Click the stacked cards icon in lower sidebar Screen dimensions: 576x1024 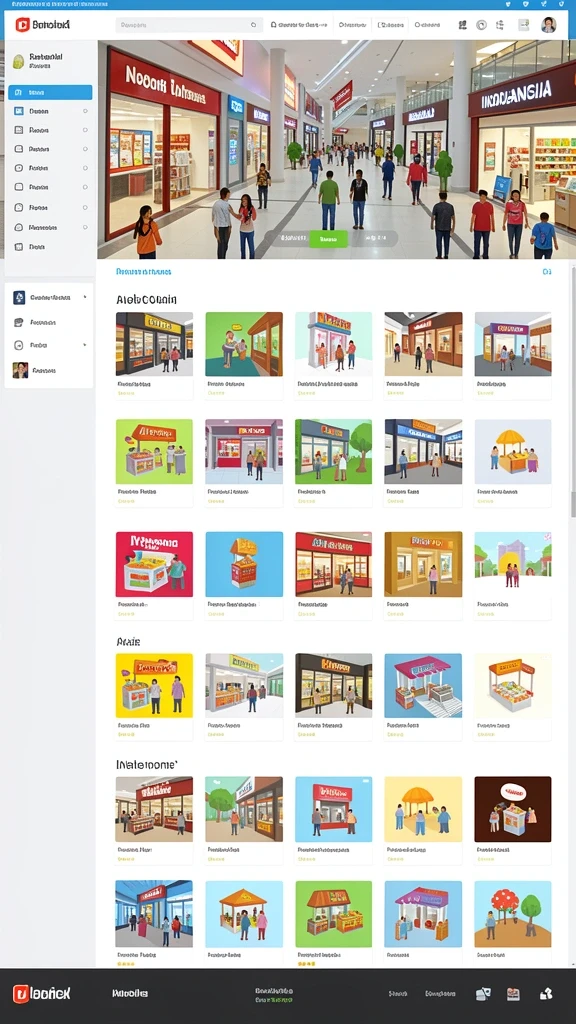18,323
